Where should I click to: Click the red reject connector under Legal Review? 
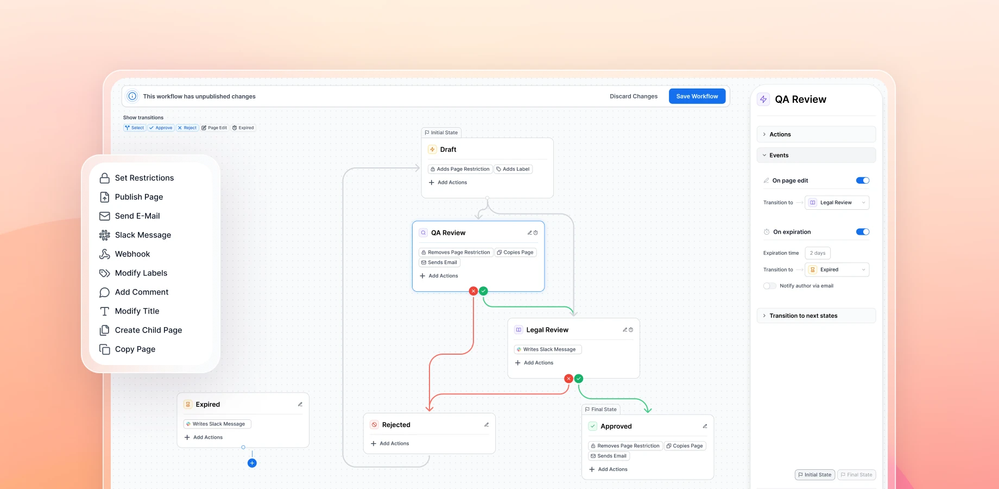568,378
